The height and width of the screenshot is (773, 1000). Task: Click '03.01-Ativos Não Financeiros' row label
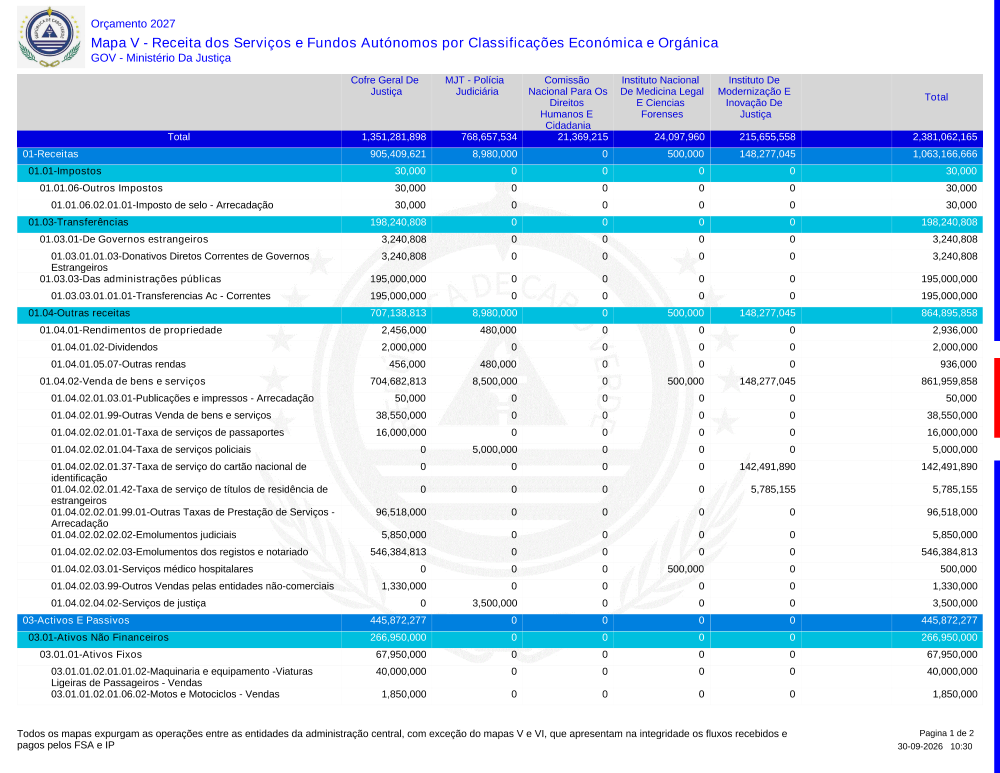point(98,638)
